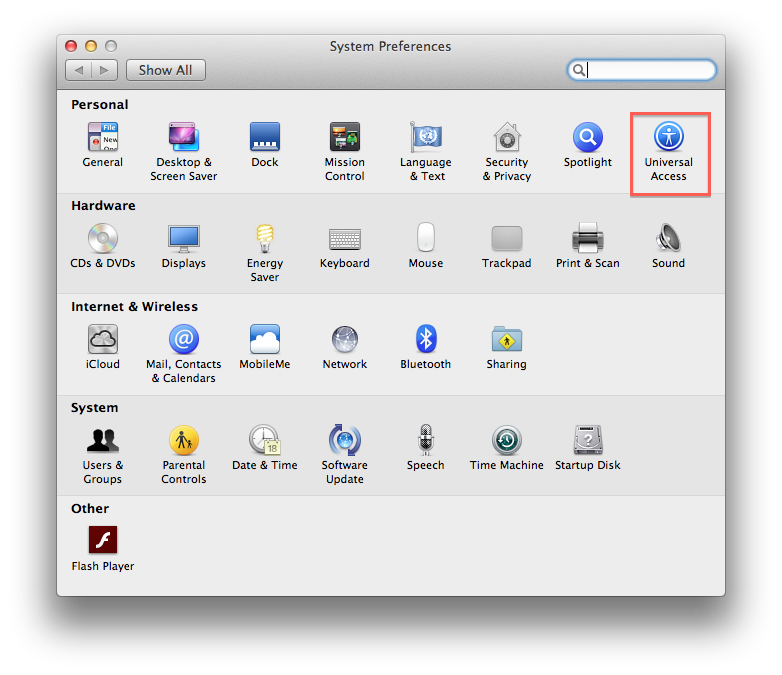
Task: Click the magnifying glass in search field
Action: click(578, 70)
